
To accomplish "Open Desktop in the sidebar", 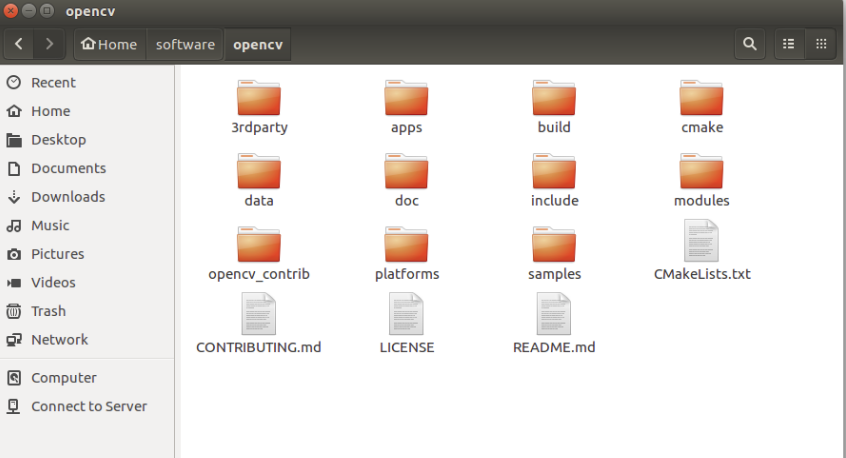I will pos(87,140).
